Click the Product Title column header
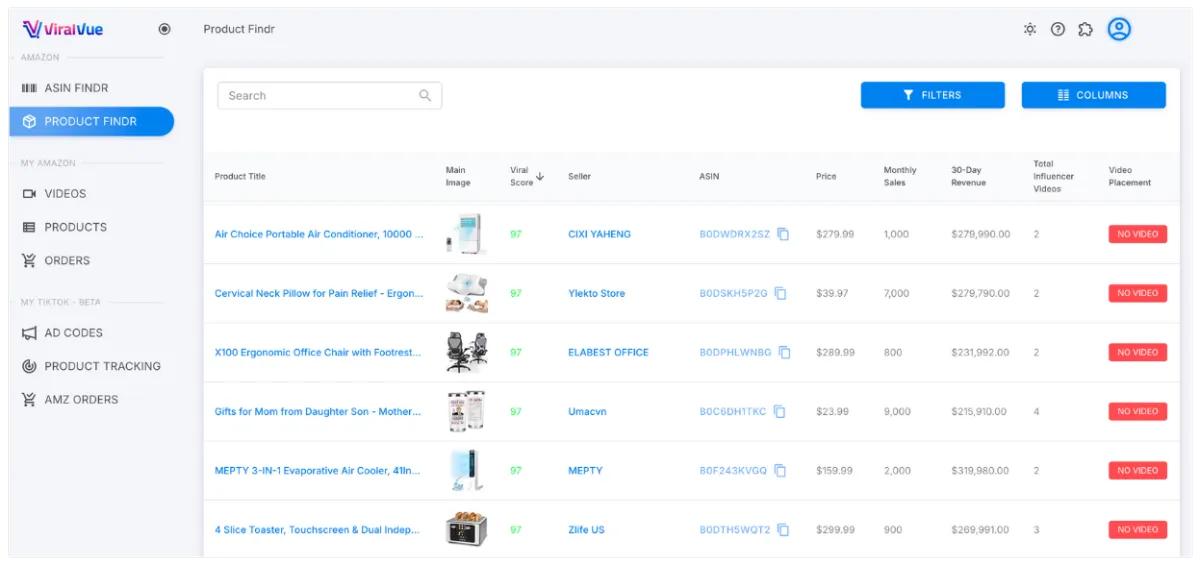 pyautogui.click(x=240, y=177)
